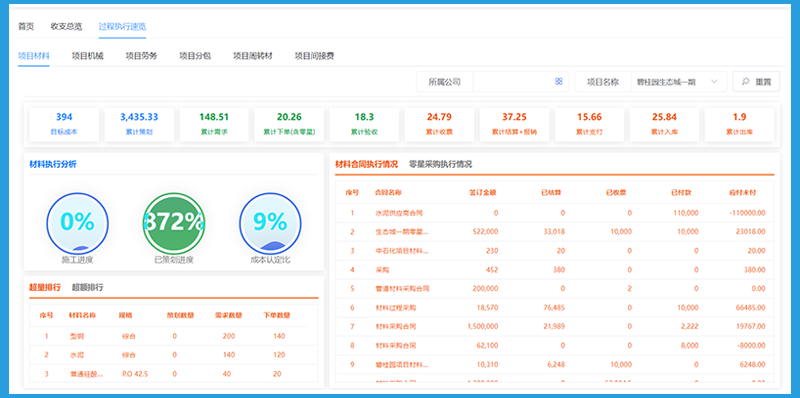Viewport: 800px width, 398px height.
Task: Switch to the 项目材料 sub-tab
Action: [34, 56]
